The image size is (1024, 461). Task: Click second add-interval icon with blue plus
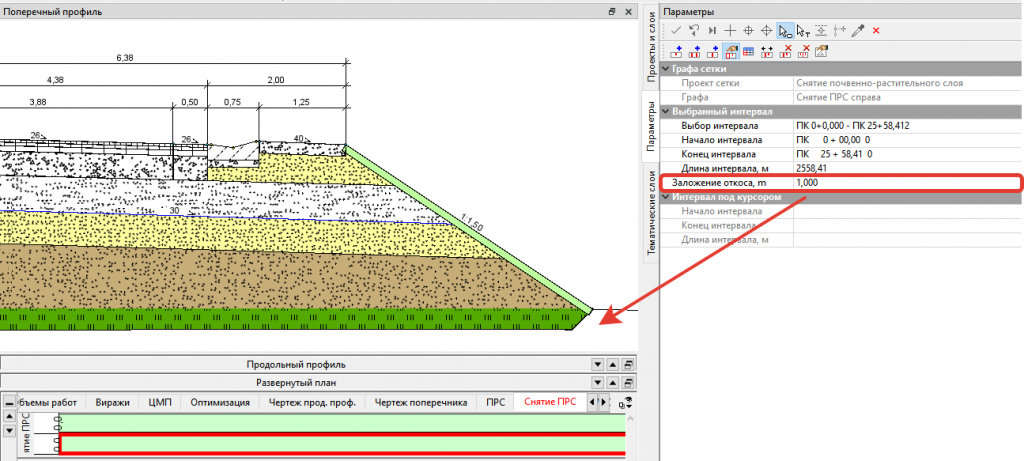pyautogui.click(x=694, y=51)
